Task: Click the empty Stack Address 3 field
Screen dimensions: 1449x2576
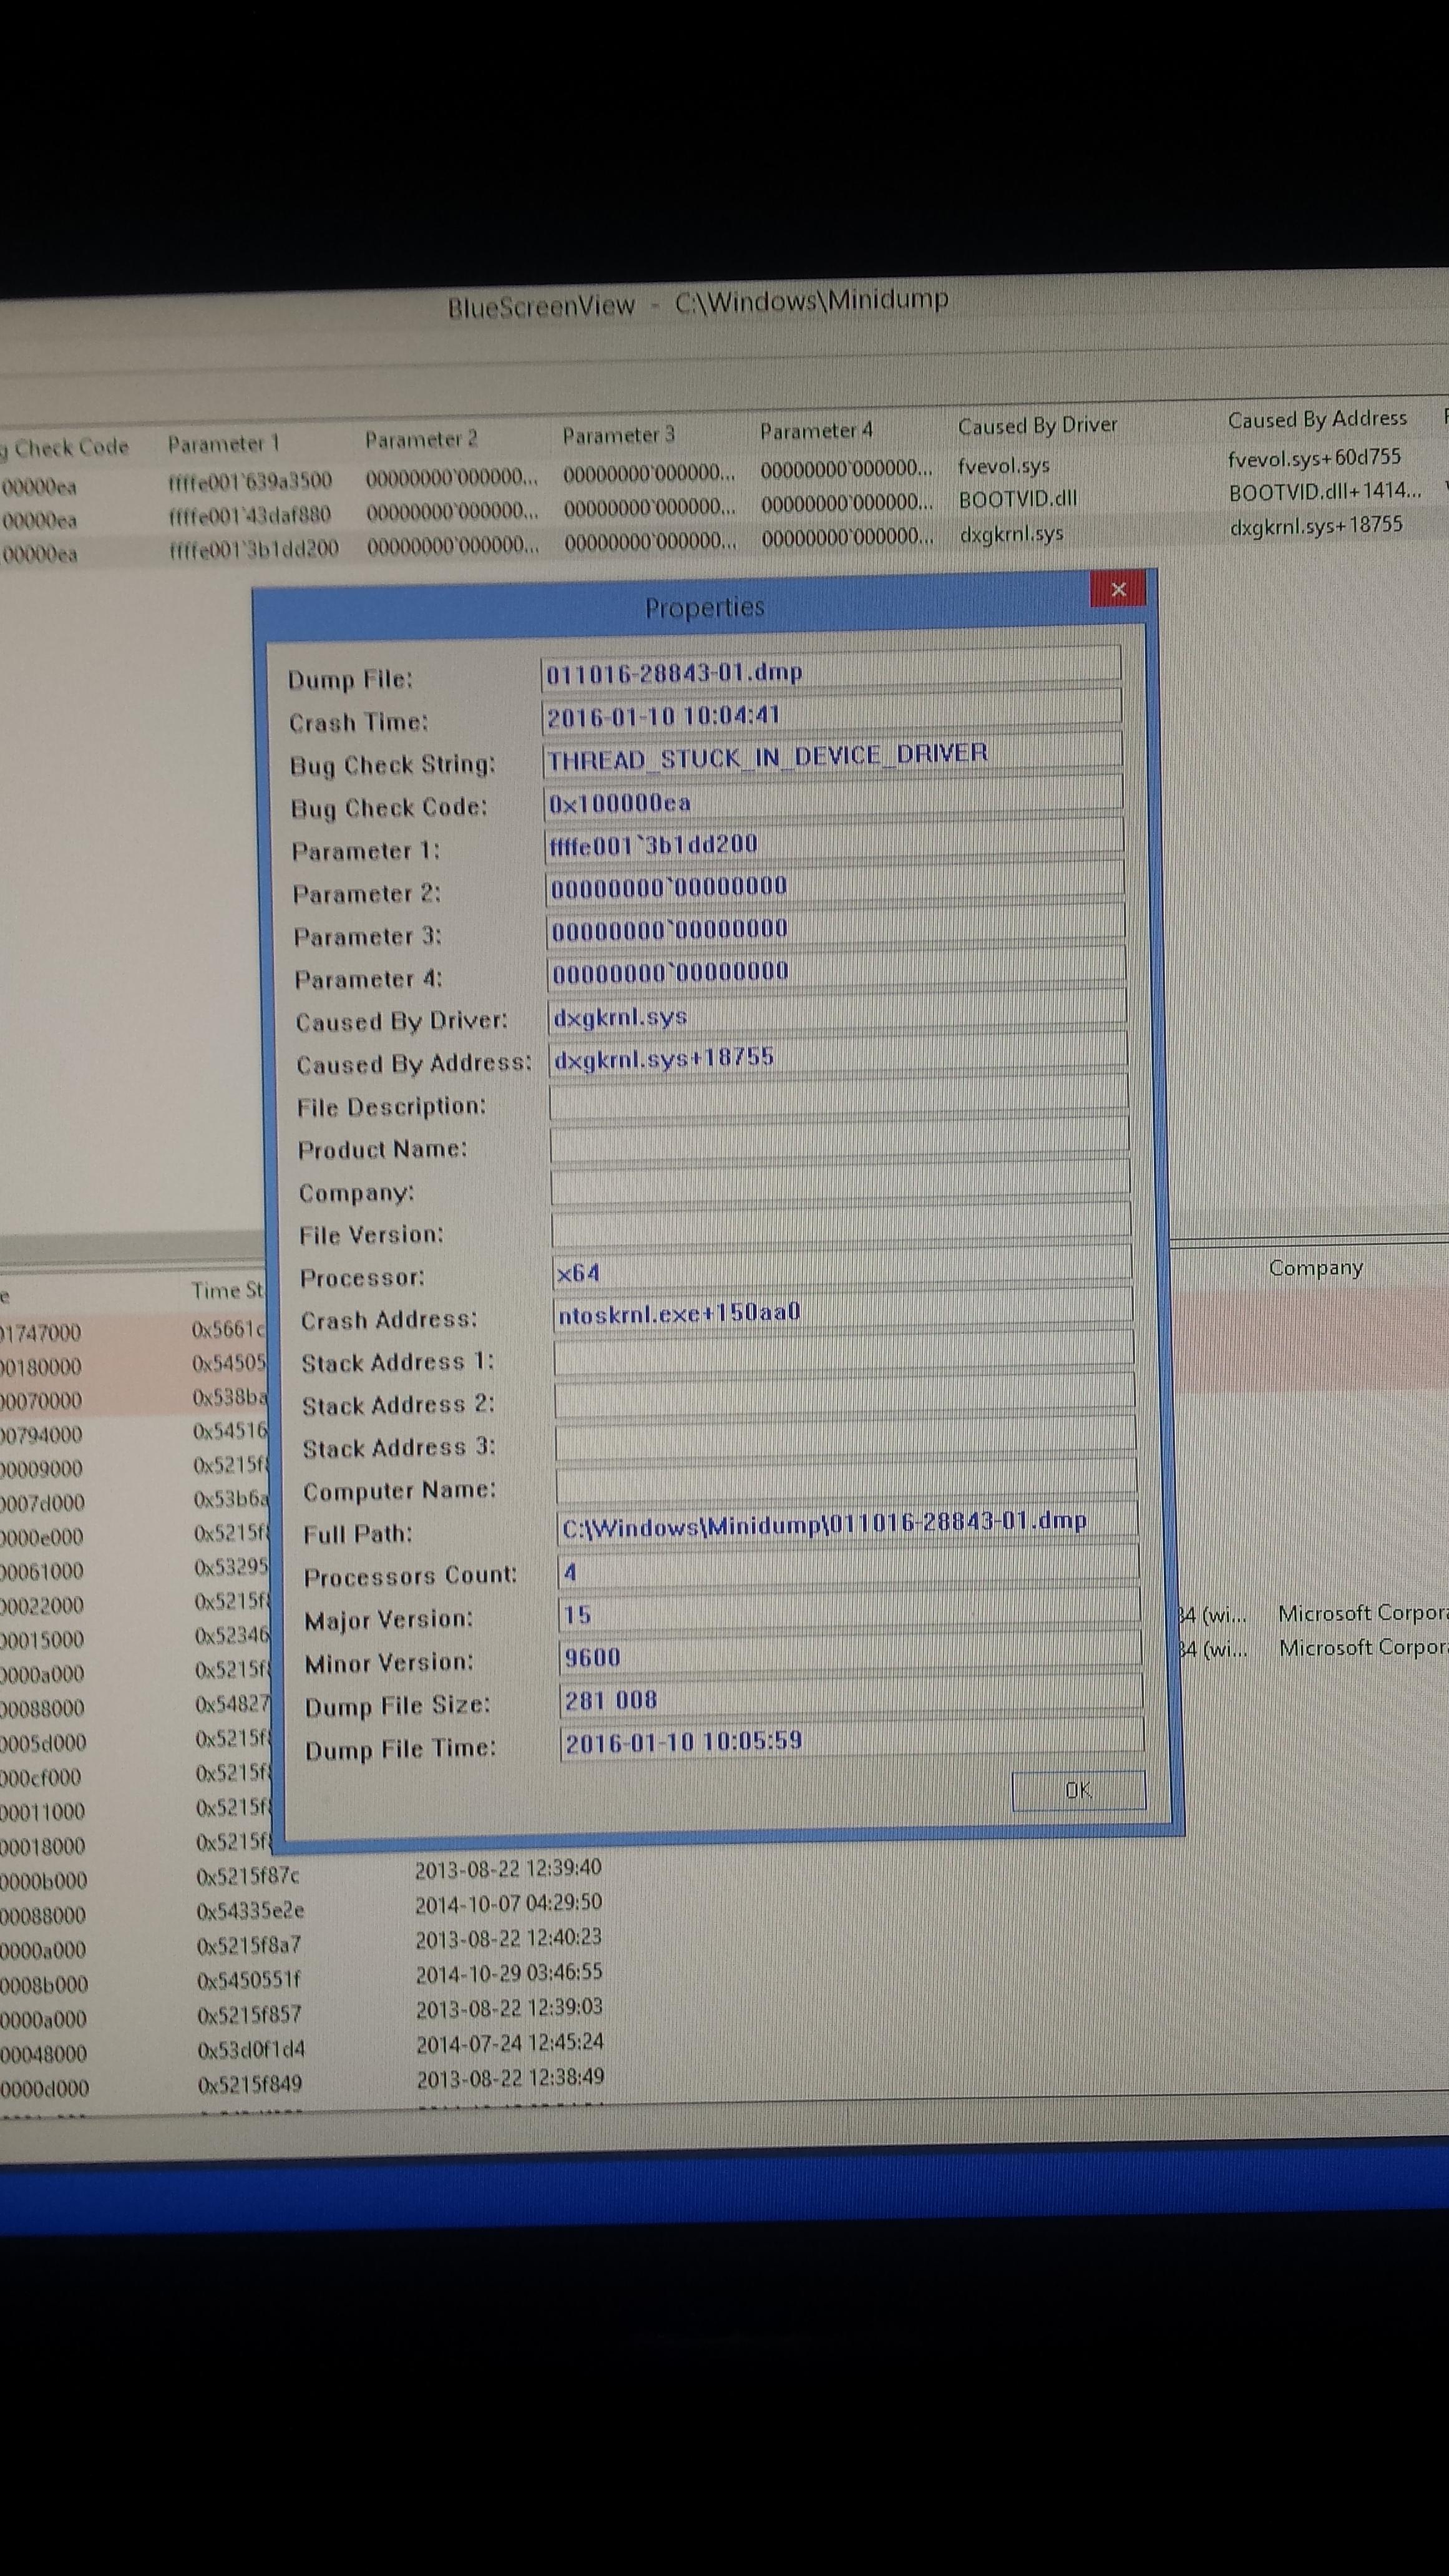Action: (846, 1440)
